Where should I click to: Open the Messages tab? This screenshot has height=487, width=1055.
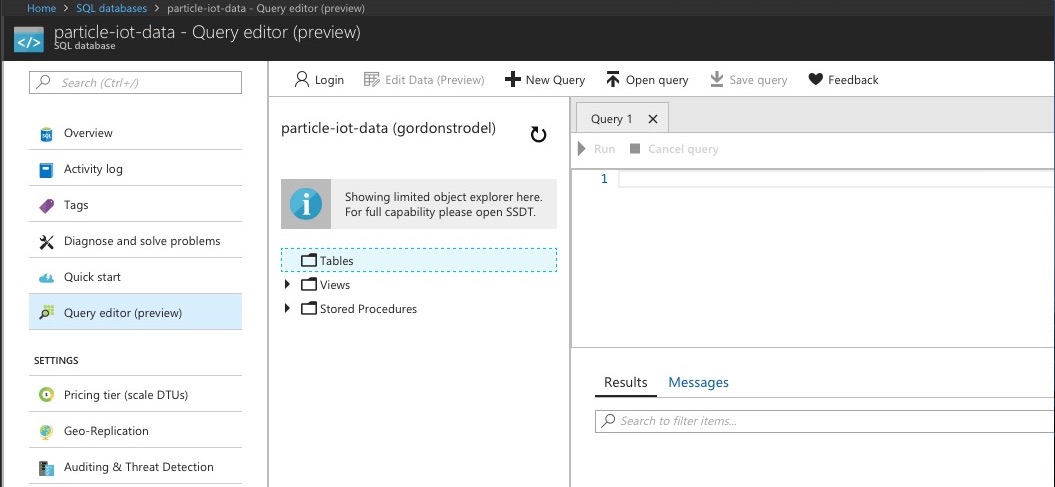(698, 382)
